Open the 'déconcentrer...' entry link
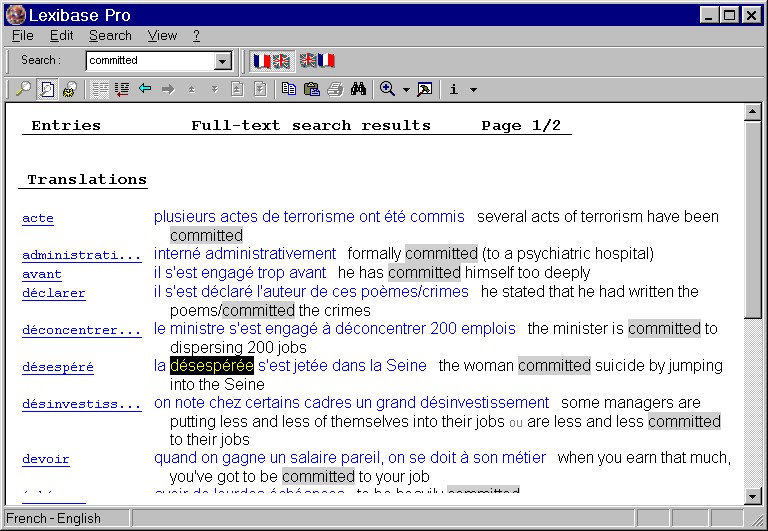Screen dimensions: 768x531 (82, 330)
